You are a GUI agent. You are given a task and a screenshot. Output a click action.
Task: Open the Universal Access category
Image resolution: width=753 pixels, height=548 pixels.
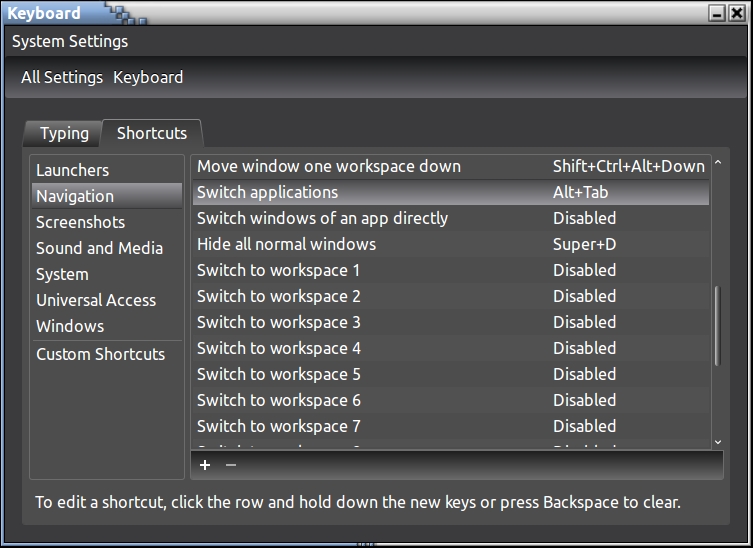(96, 300)
